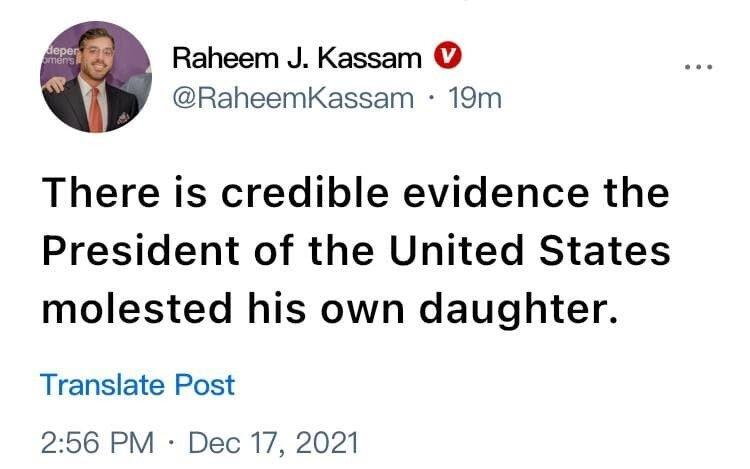This screenshot has height=469, width=750.
Task: Click the dot separator before 19m
Action: [x=431, y=98]
